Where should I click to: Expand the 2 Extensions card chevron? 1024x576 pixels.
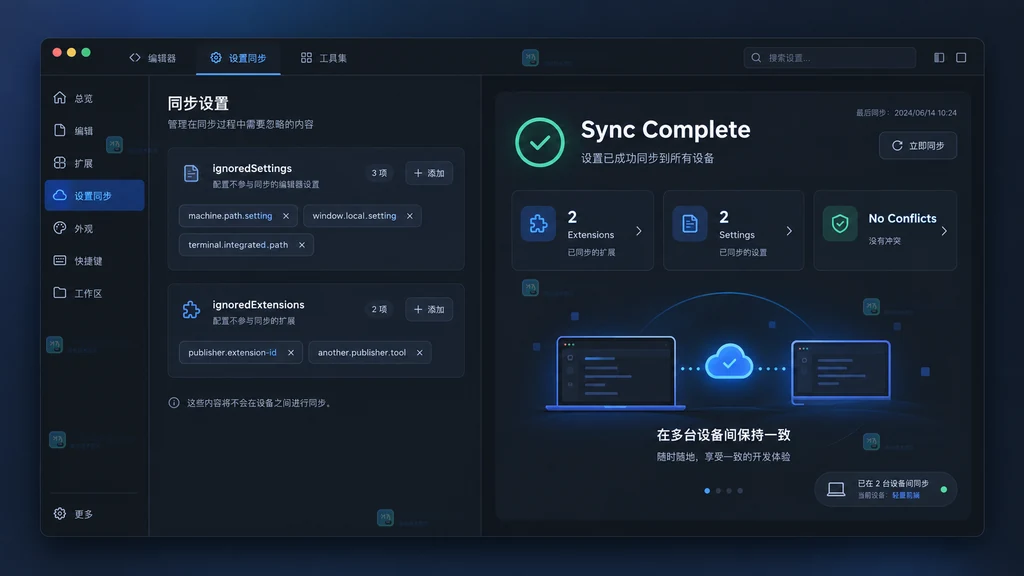(x=639, y=231)
